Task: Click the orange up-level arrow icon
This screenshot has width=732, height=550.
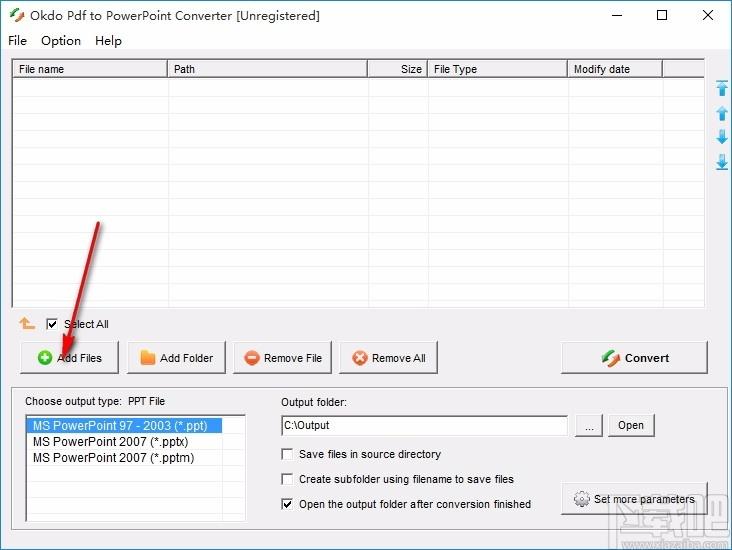Action: pos(27,323)
